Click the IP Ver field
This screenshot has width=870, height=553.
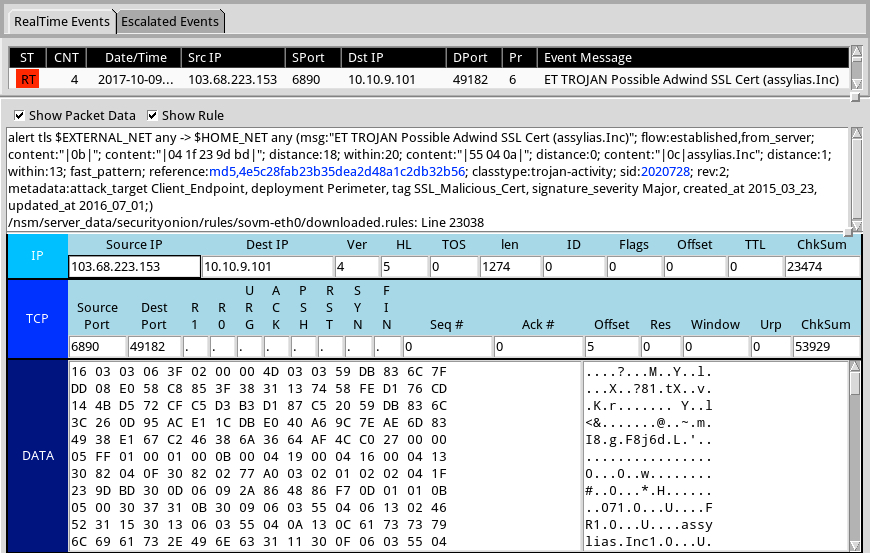[x=357, y=267]
